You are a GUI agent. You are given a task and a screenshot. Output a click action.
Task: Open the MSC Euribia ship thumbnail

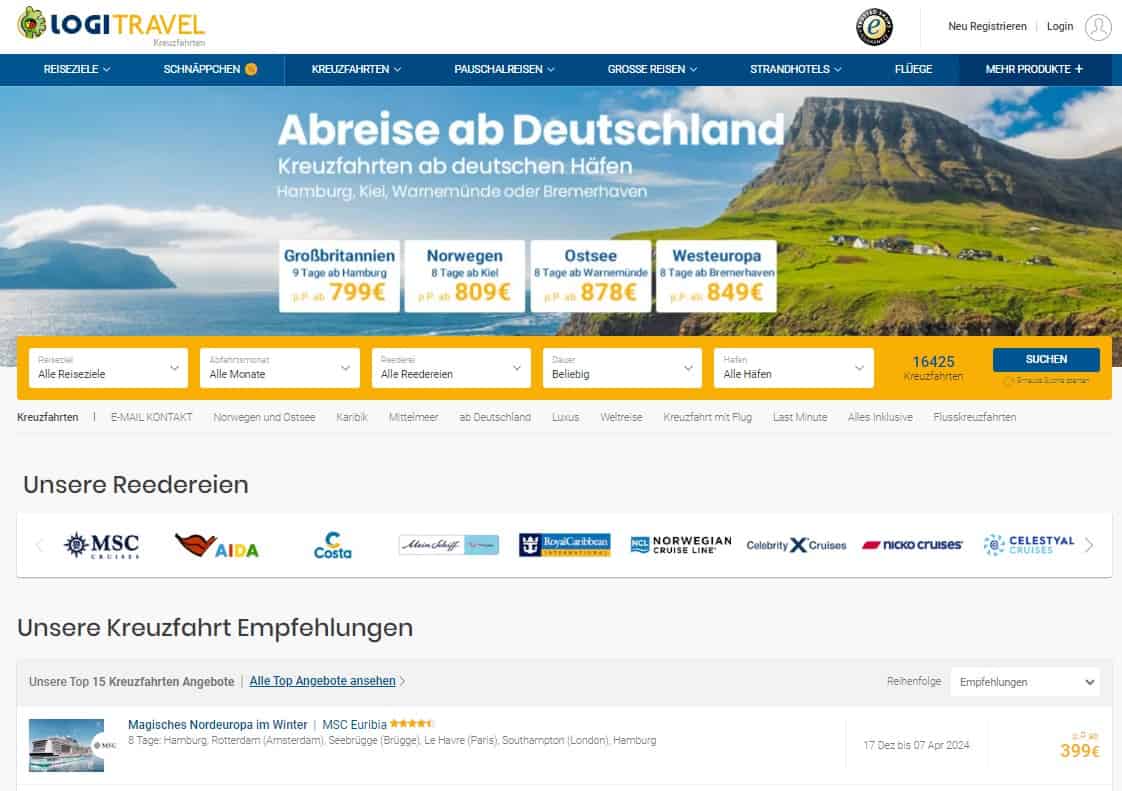tap(66, 745)
